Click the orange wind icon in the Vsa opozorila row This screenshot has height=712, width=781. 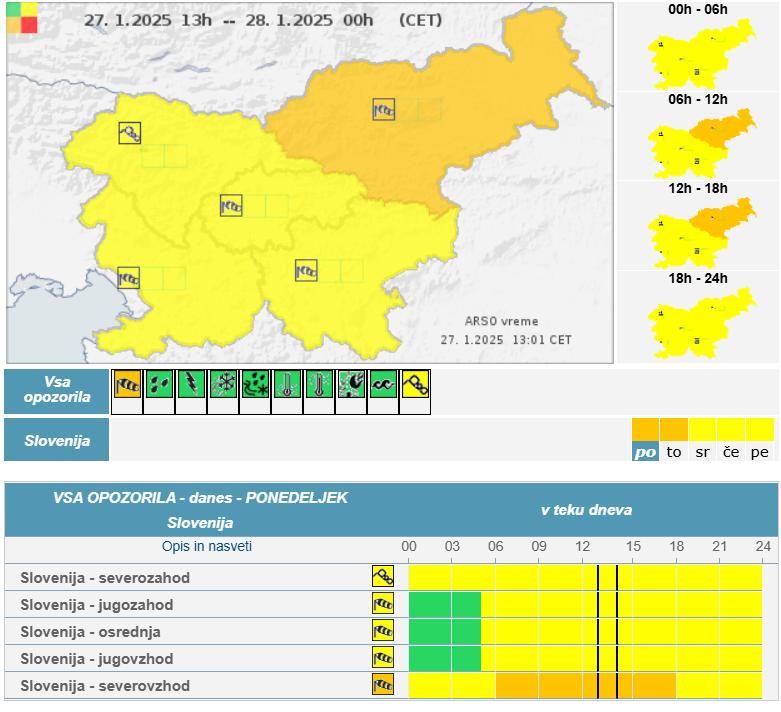(127, 385)
